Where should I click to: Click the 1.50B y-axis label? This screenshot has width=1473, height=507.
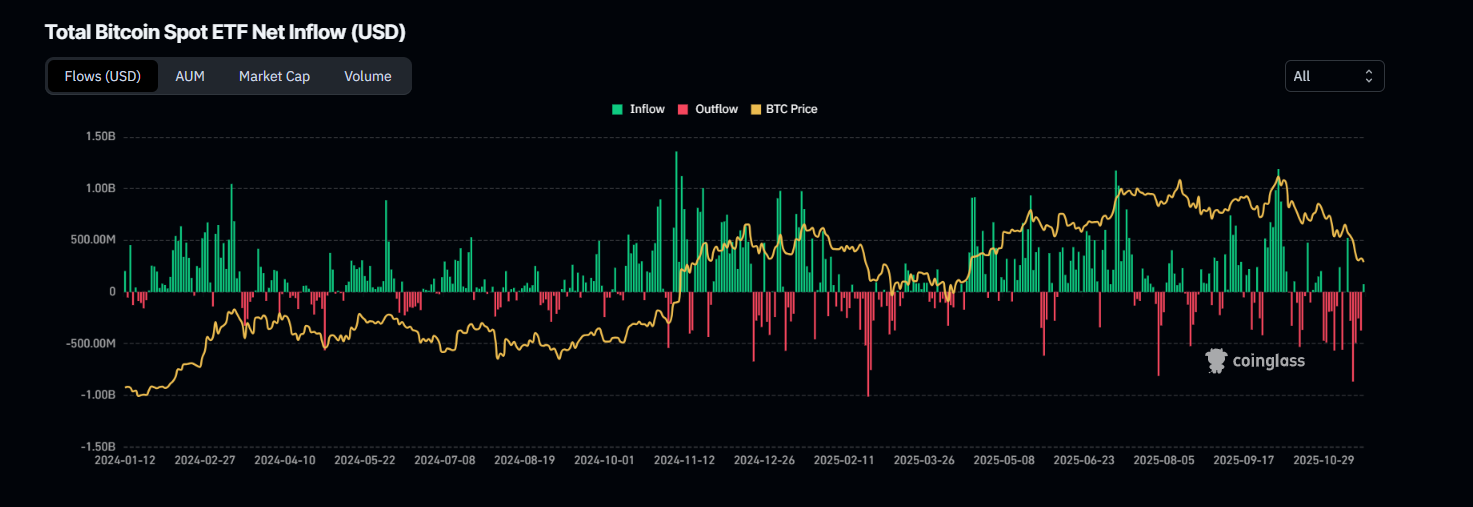click(99, 136)
